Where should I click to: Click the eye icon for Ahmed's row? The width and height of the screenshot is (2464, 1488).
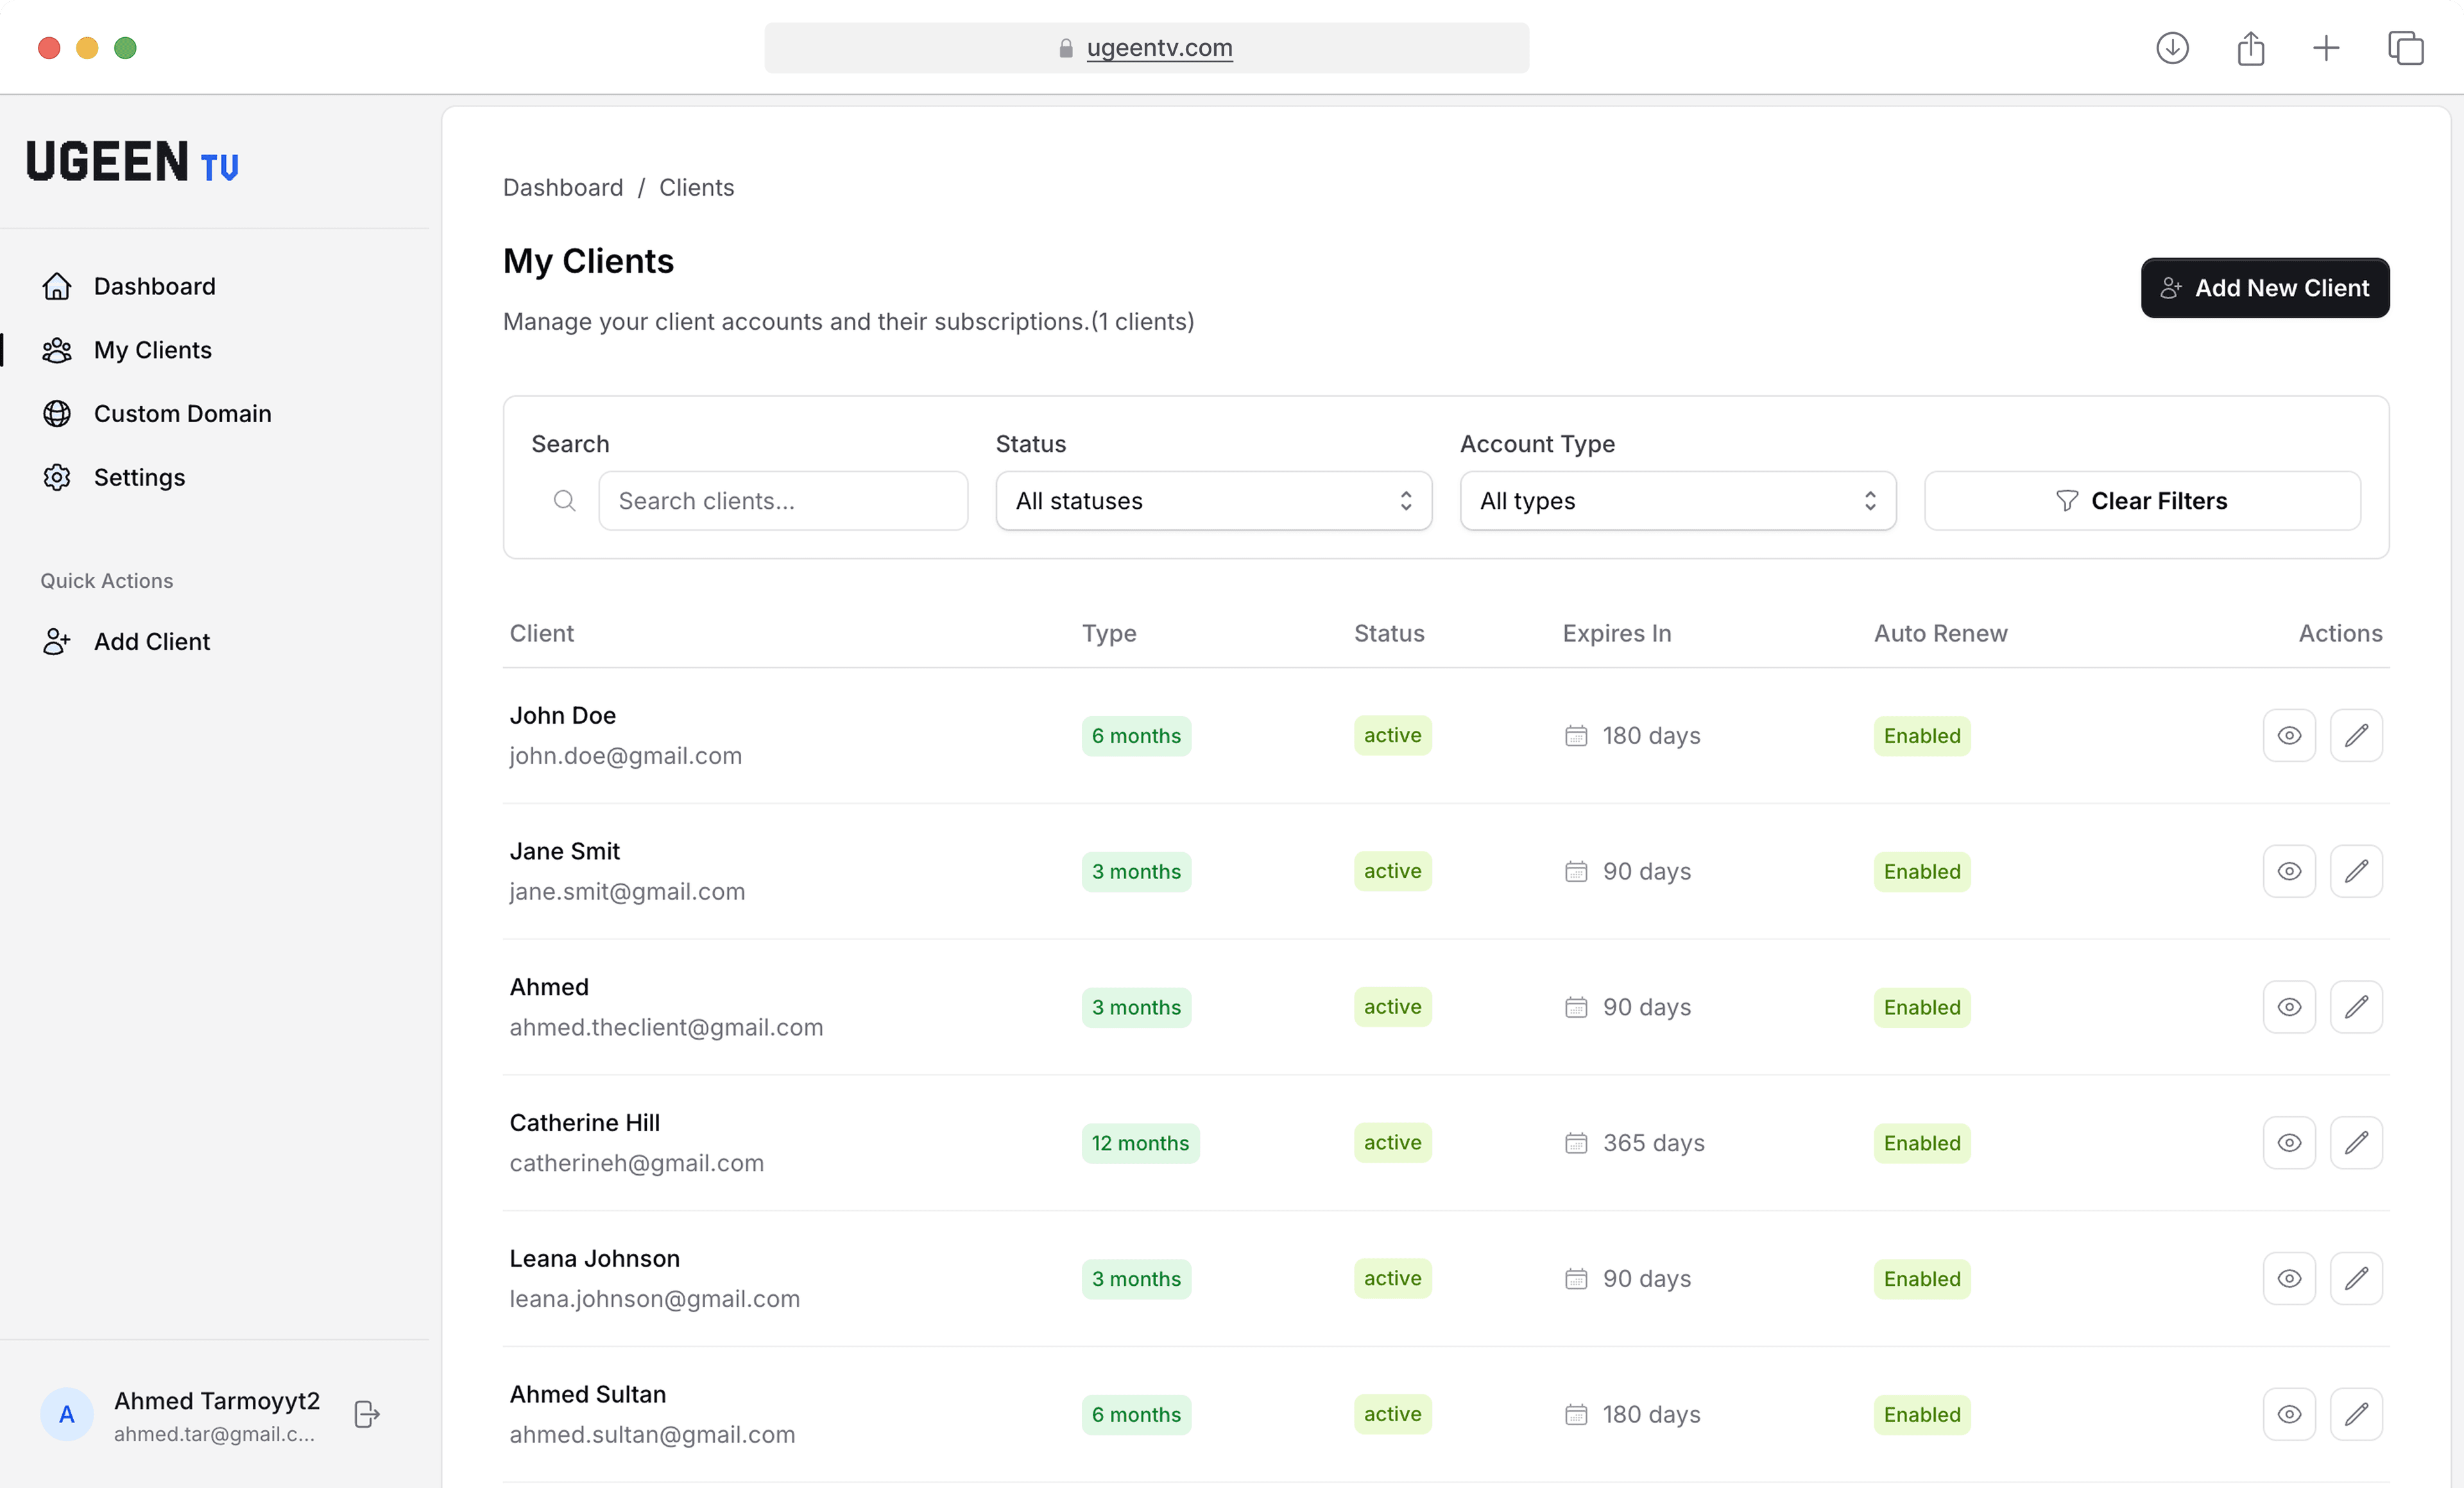coord(2289,1007)
